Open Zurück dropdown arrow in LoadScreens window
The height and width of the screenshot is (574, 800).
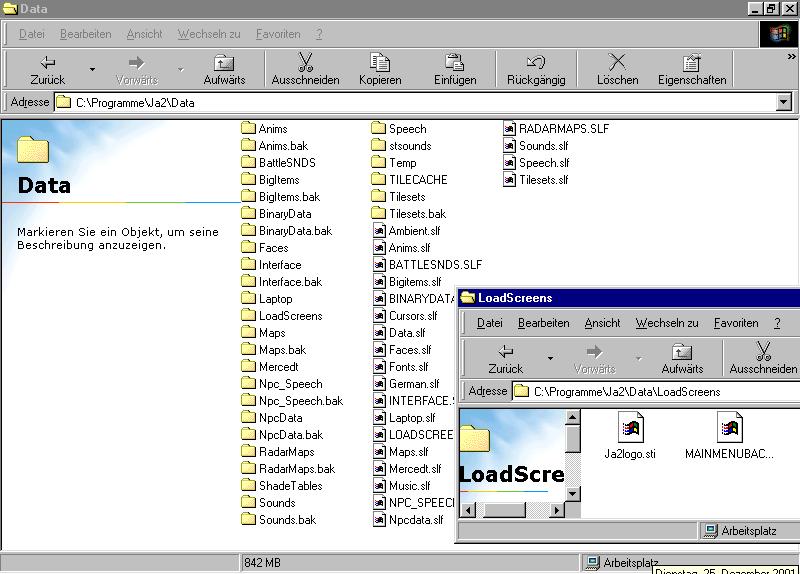pos(551,358)
